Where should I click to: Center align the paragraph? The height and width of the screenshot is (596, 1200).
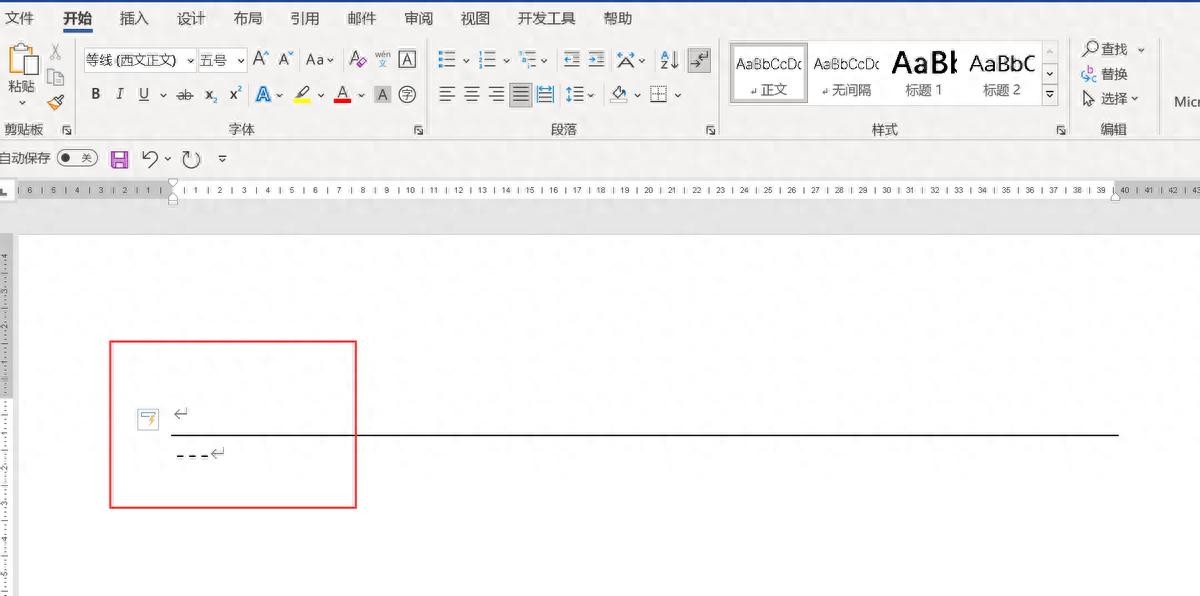coord(471,94)
